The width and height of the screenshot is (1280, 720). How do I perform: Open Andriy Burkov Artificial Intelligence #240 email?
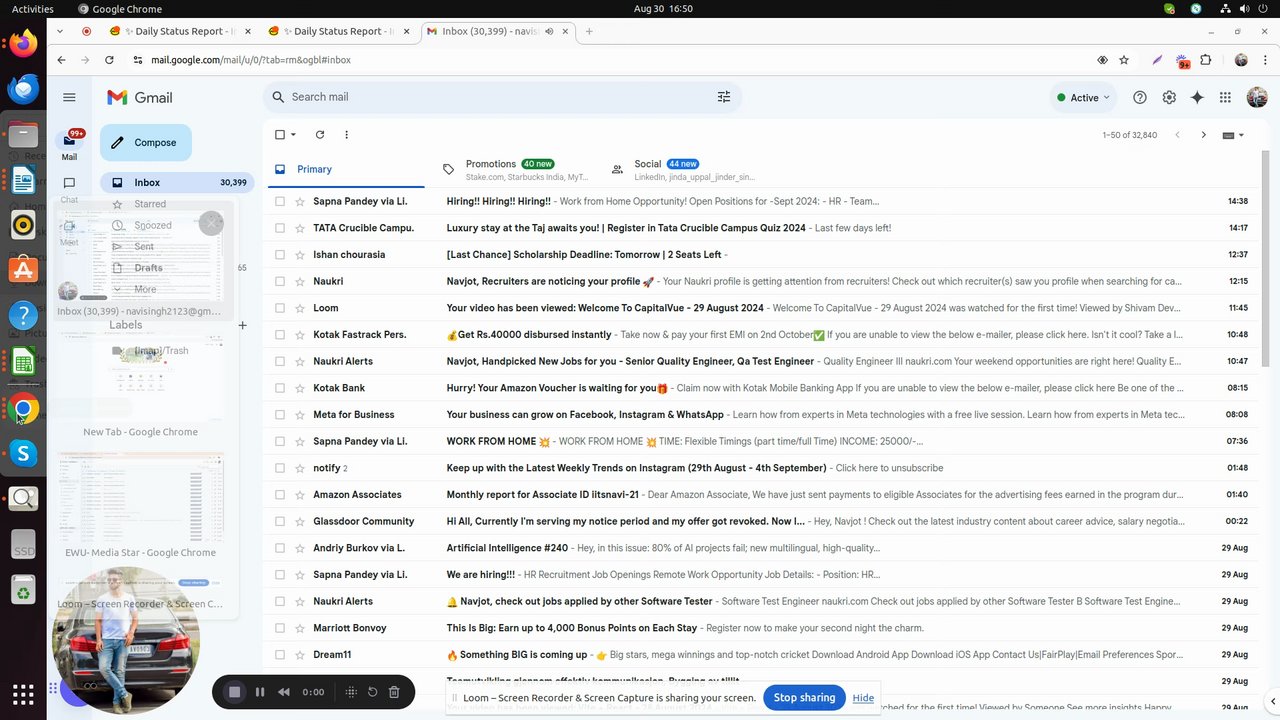[760, 548]
